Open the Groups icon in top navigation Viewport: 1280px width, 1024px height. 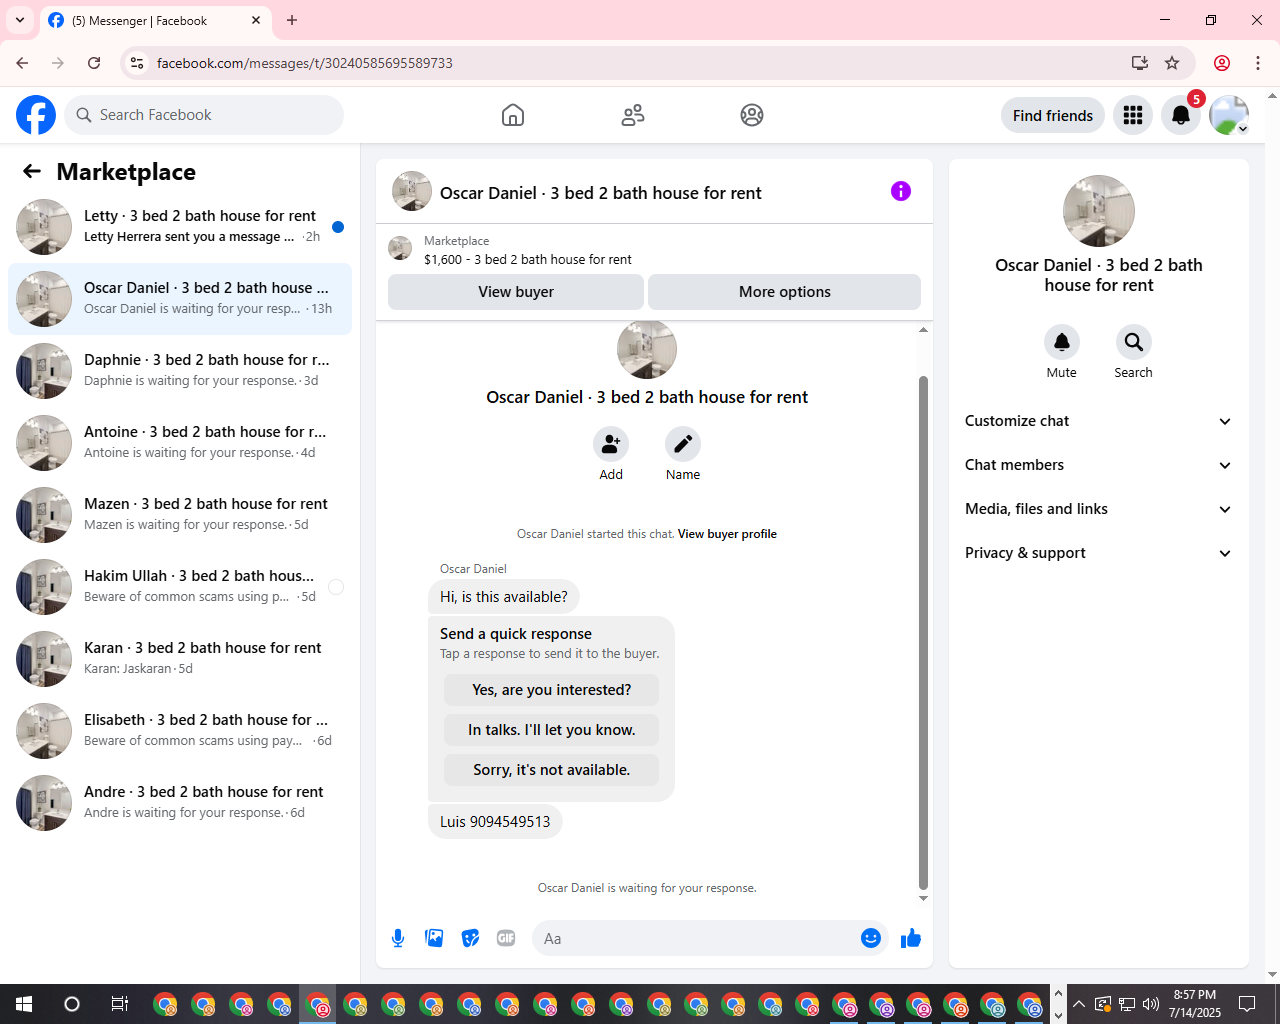tap(752, 115)
